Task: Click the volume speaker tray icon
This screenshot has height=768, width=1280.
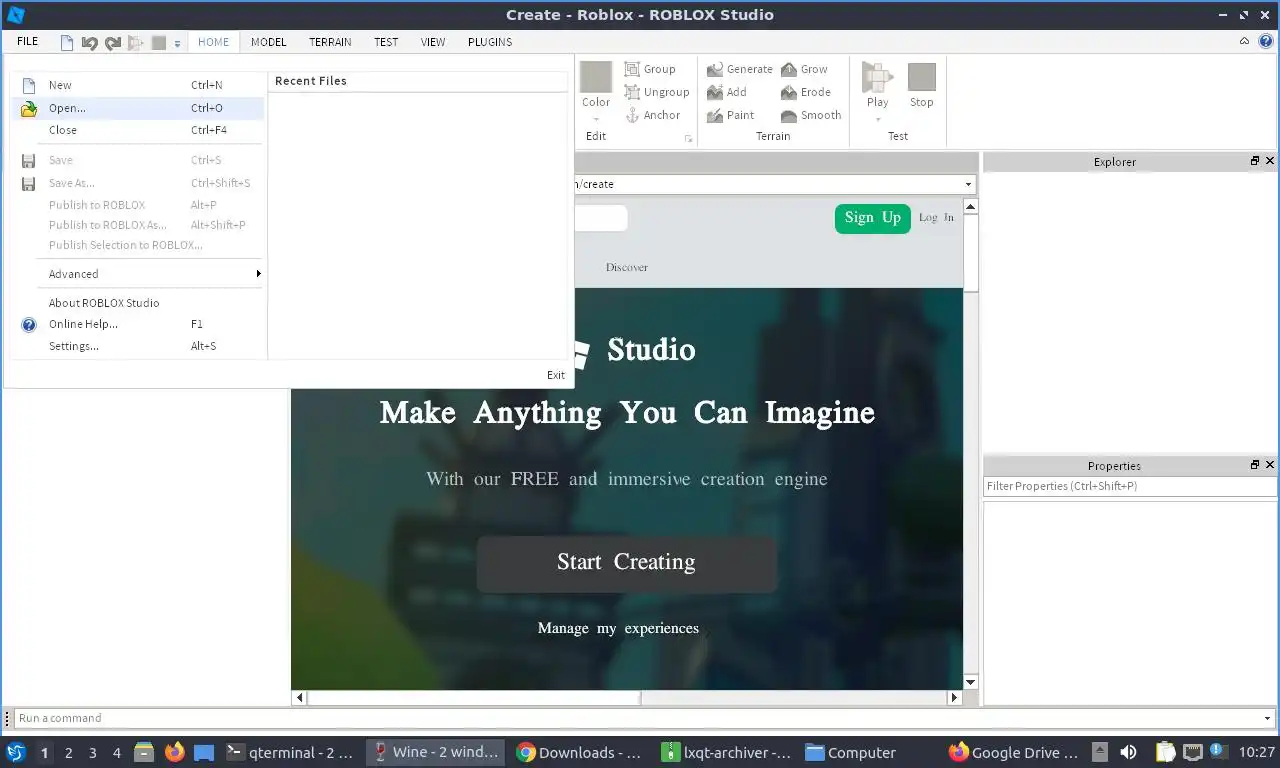Action: coord(1128,752)
